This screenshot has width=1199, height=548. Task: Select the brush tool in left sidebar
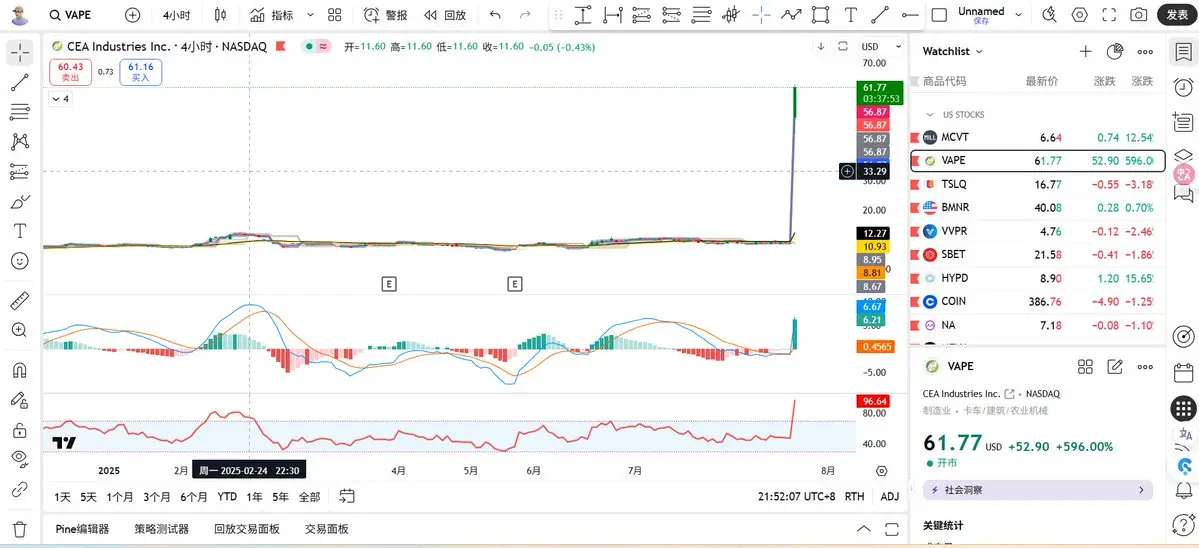pyautogui.click(x=20, y=202)
